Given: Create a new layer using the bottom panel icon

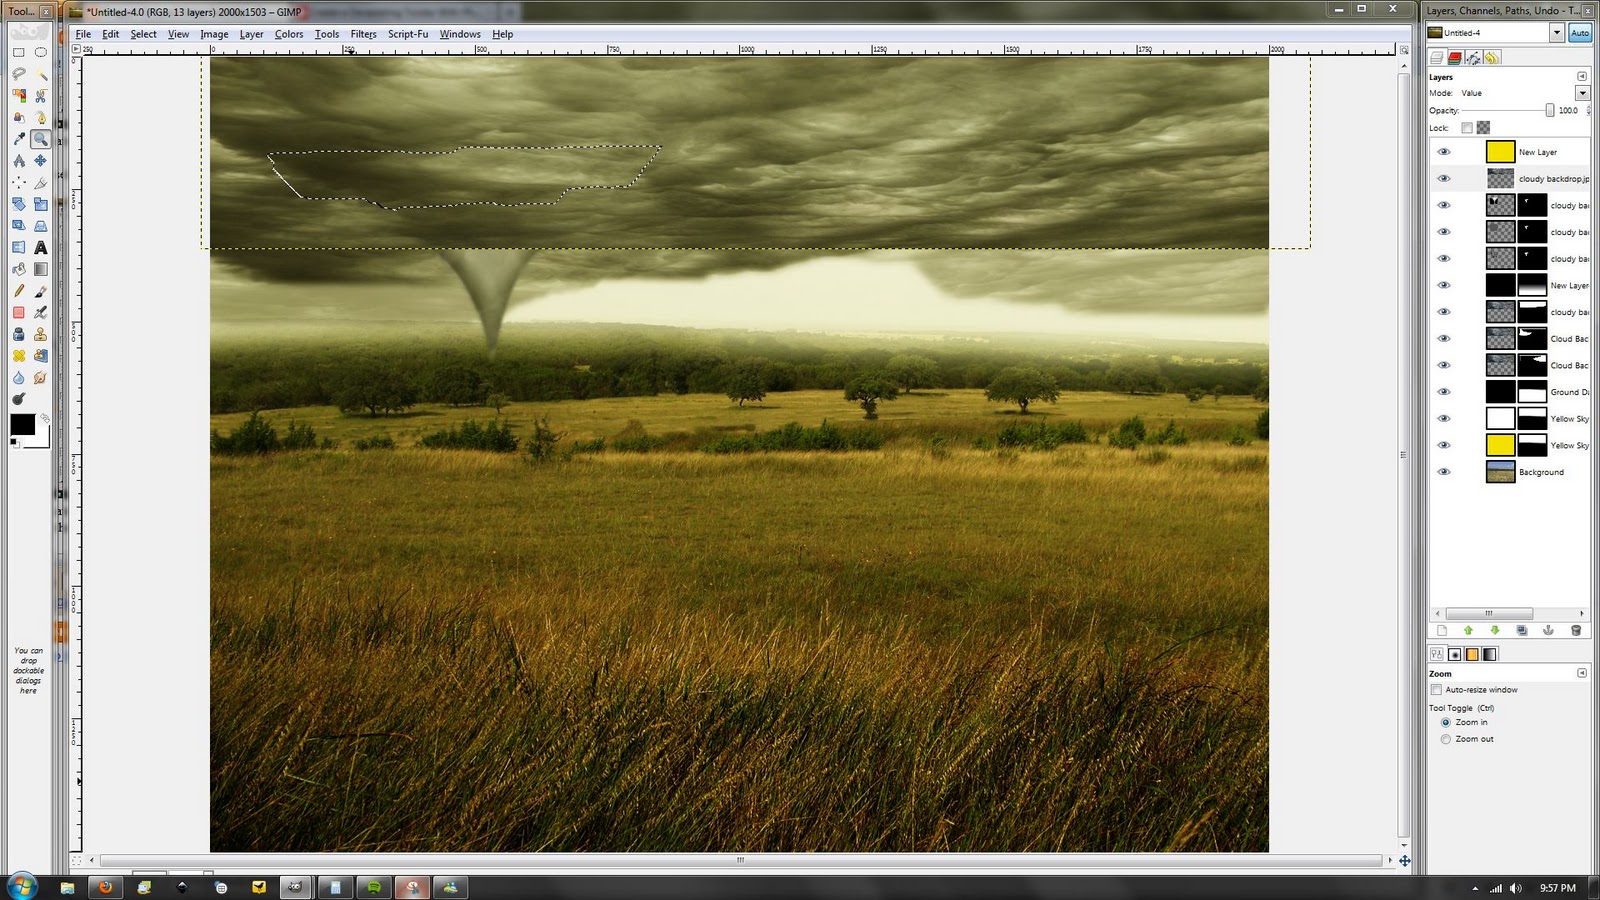Looking at the screenshot, I should pos(1442,630).
